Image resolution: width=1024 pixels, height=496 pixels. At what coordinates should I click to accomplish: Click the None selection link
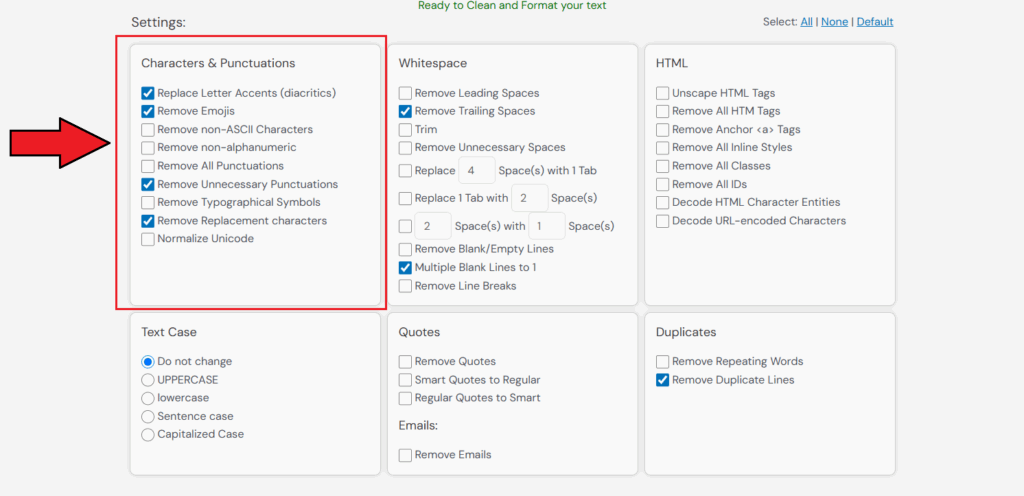pyautogui.click(x=834, y=22)
